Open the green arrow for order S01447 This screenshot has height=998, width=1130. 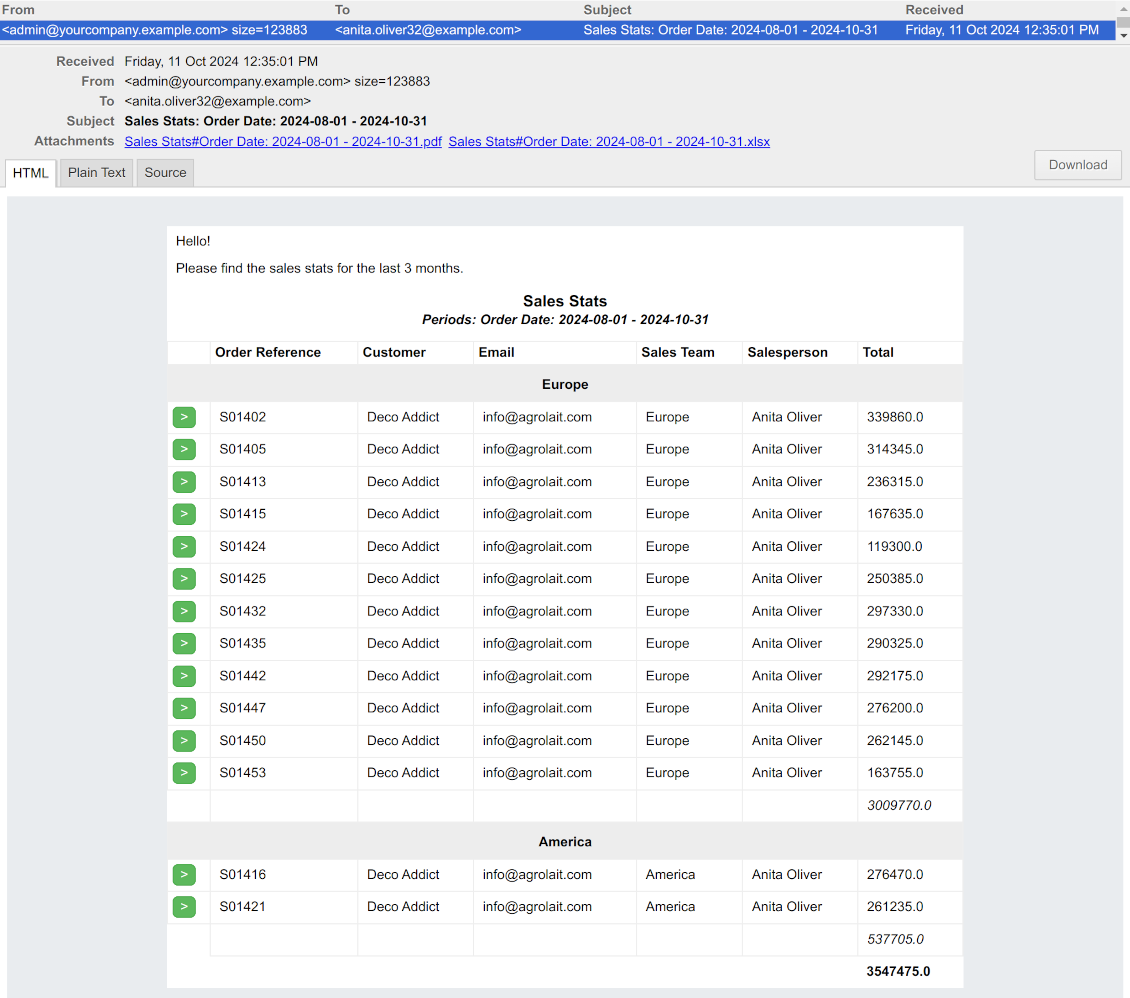tap(184, 708)
